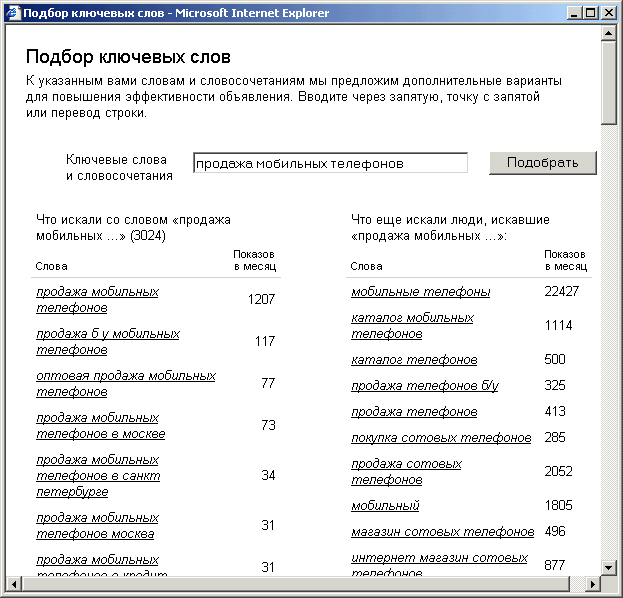Click the horizontal scrollbar right arrow
Viewport: 623px width, 598px height.
click(593, 584)
